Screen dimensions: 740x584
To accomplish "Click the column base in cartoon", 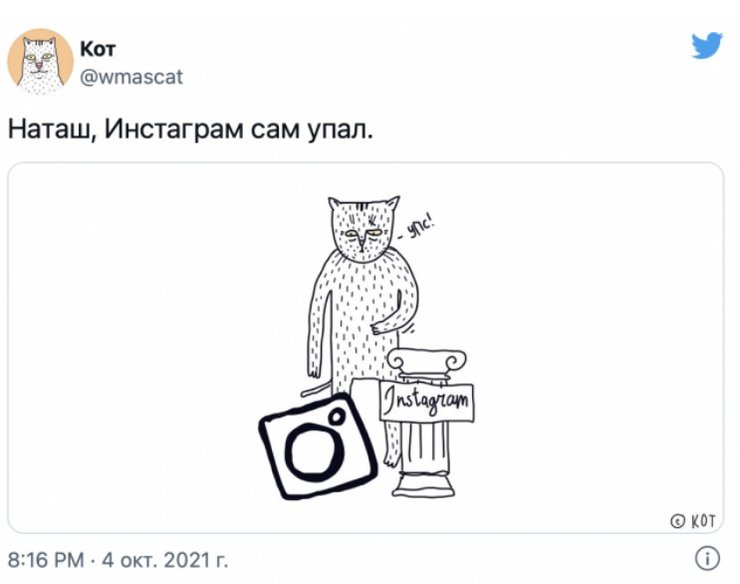I will pos(423,484).
